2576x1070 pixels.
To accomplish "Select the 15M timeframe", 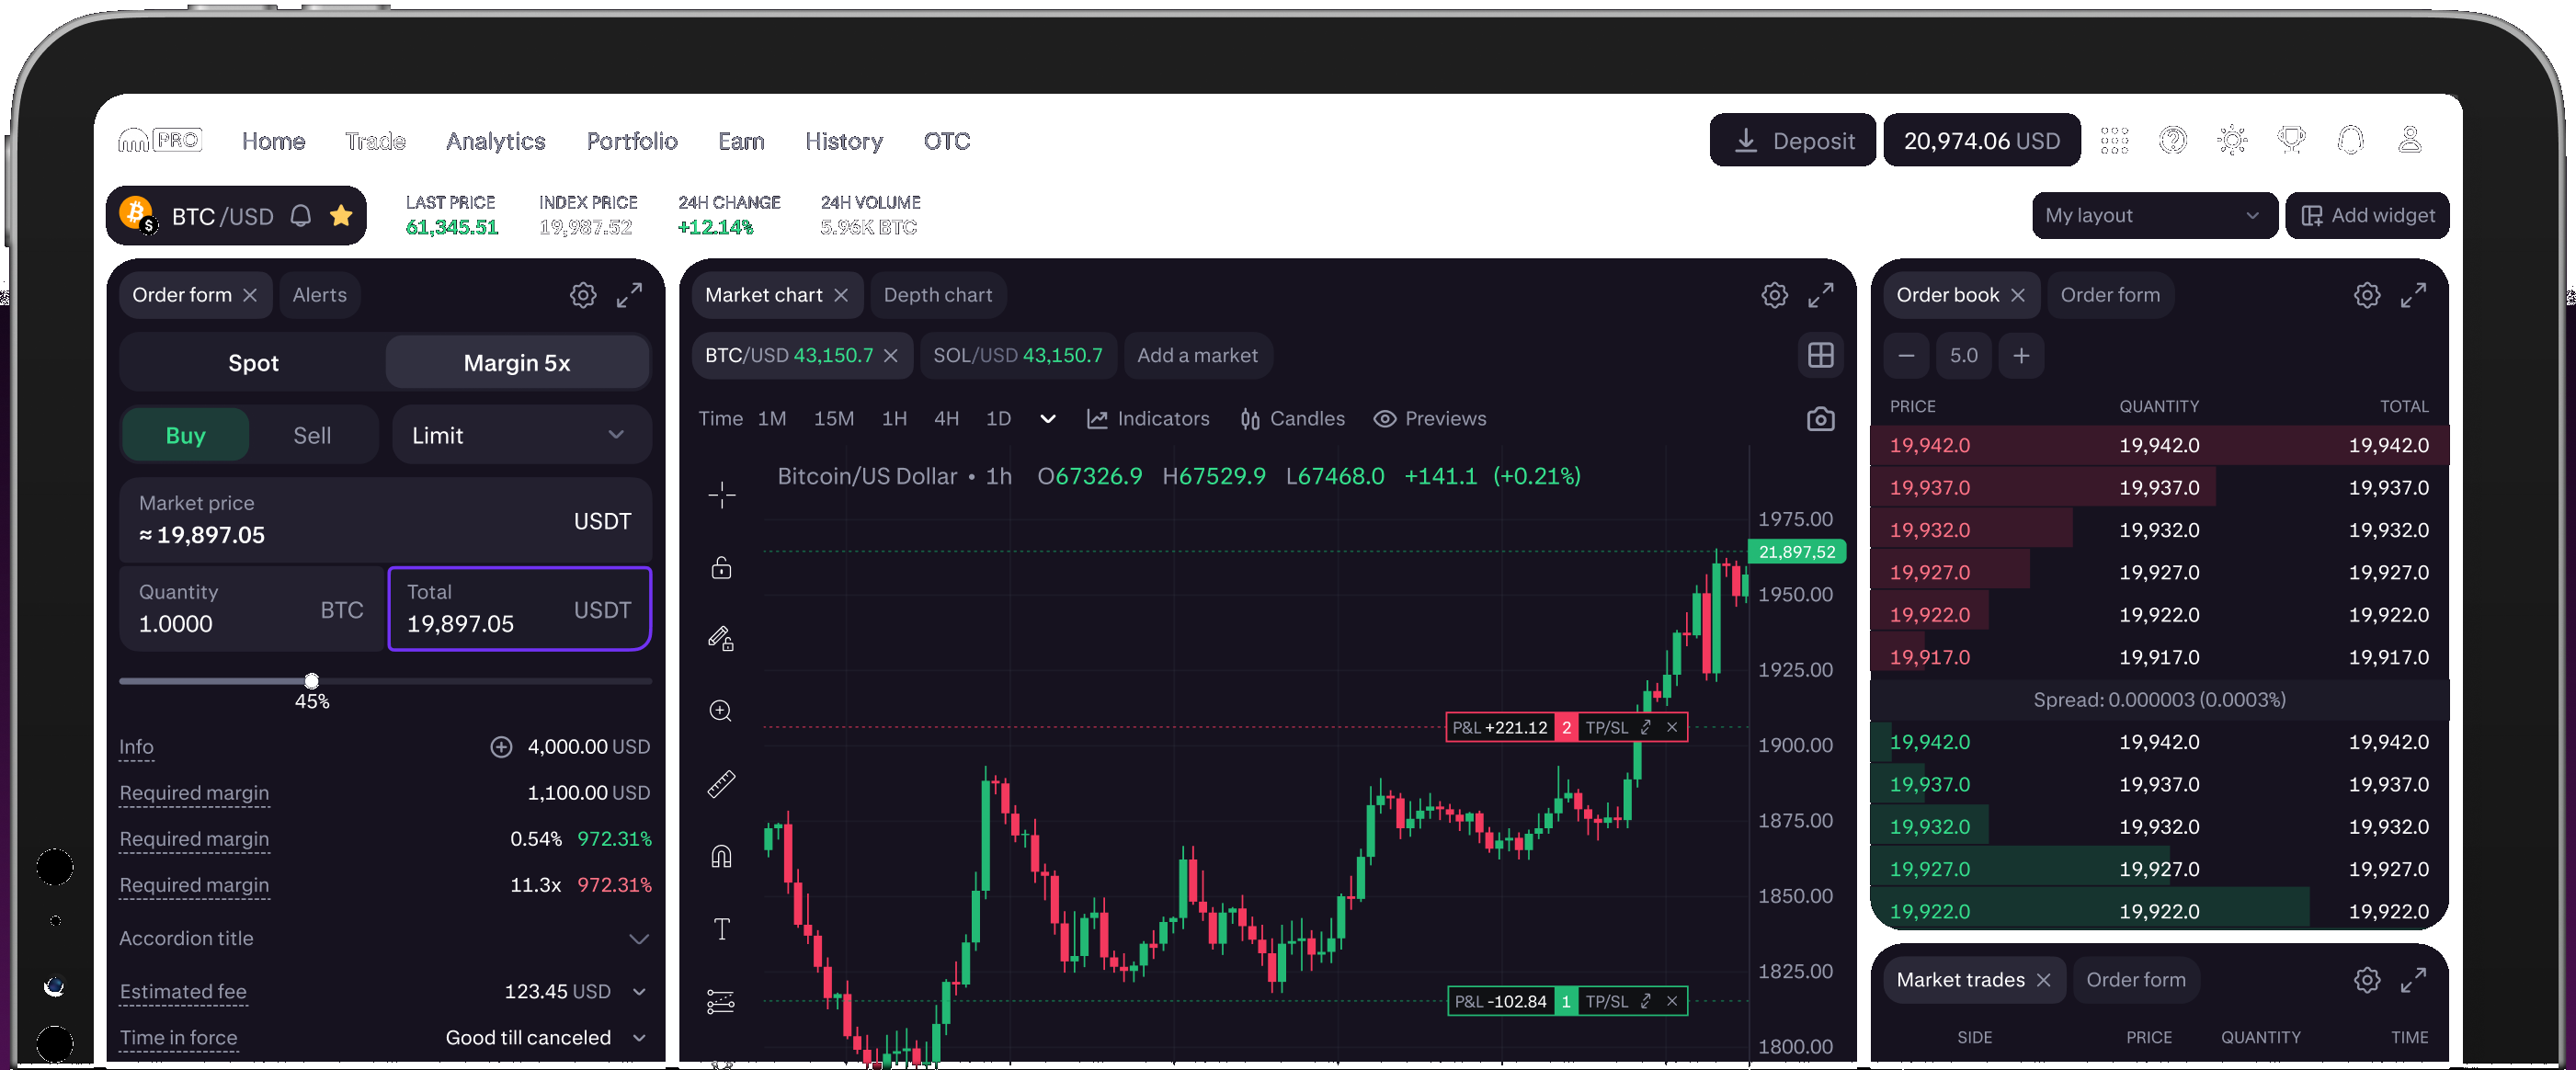I will click(834, 419).
